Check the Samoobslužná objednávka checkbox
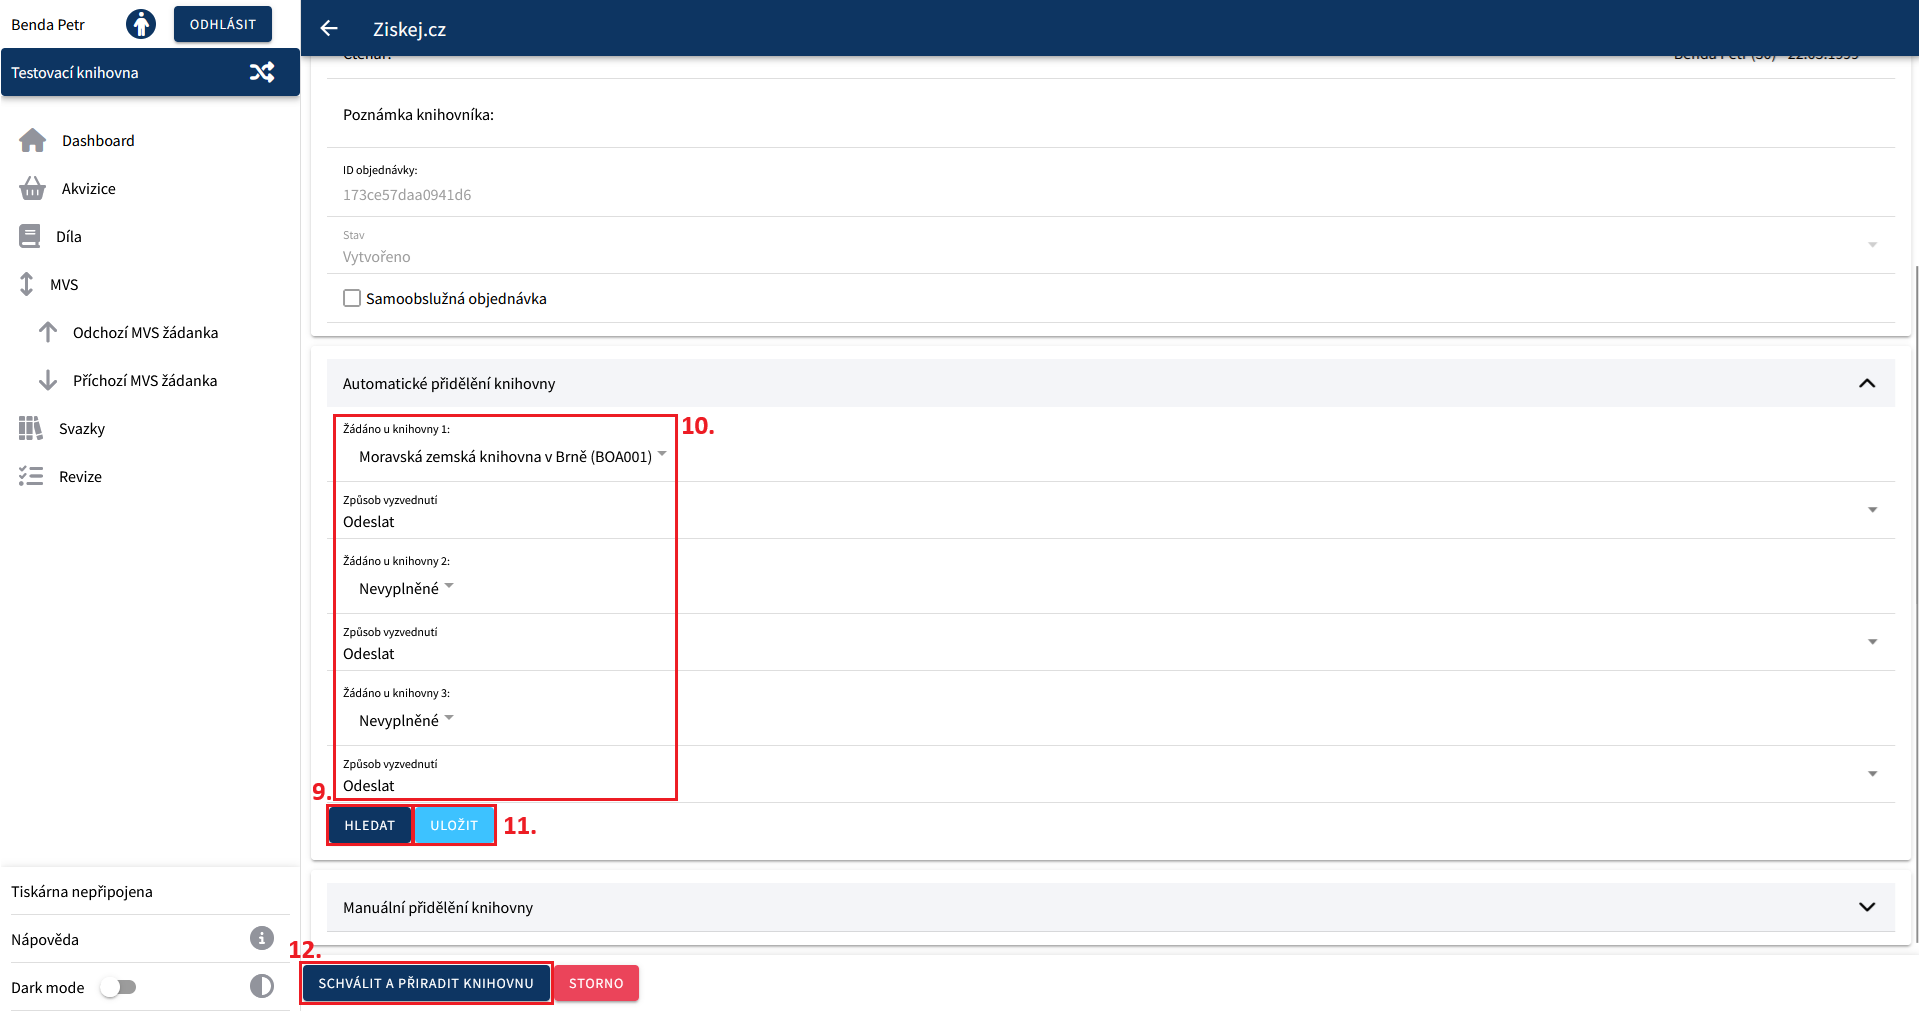 (x=352, y=298)
